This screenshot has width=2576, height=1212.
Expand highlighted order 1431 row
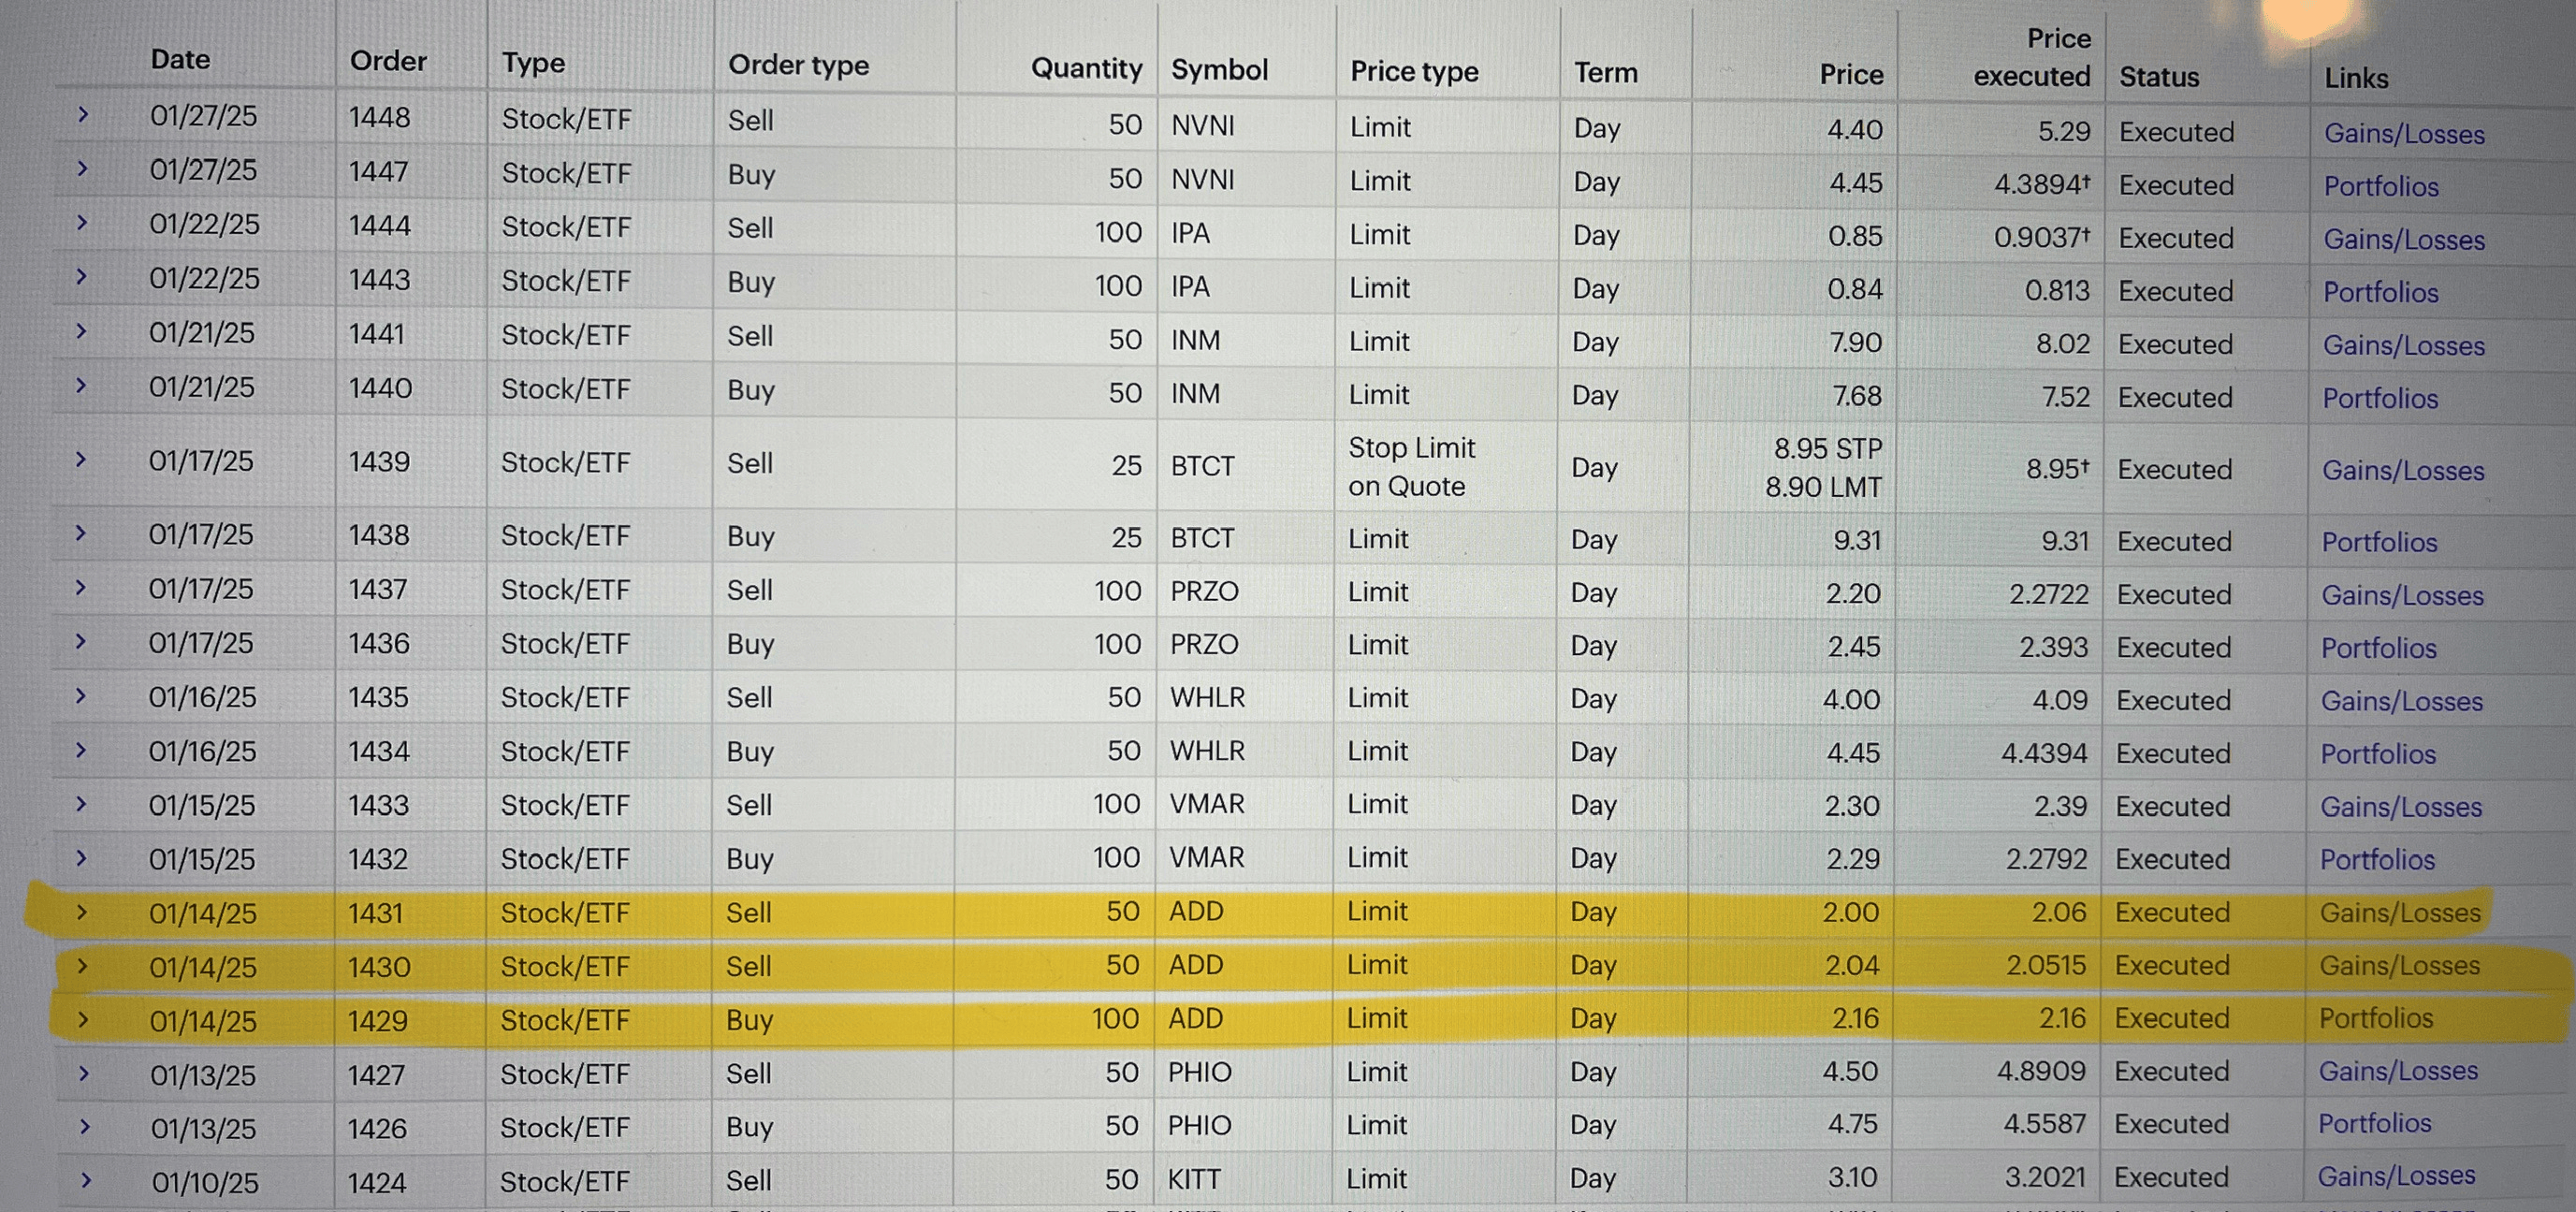click(82, 912)
